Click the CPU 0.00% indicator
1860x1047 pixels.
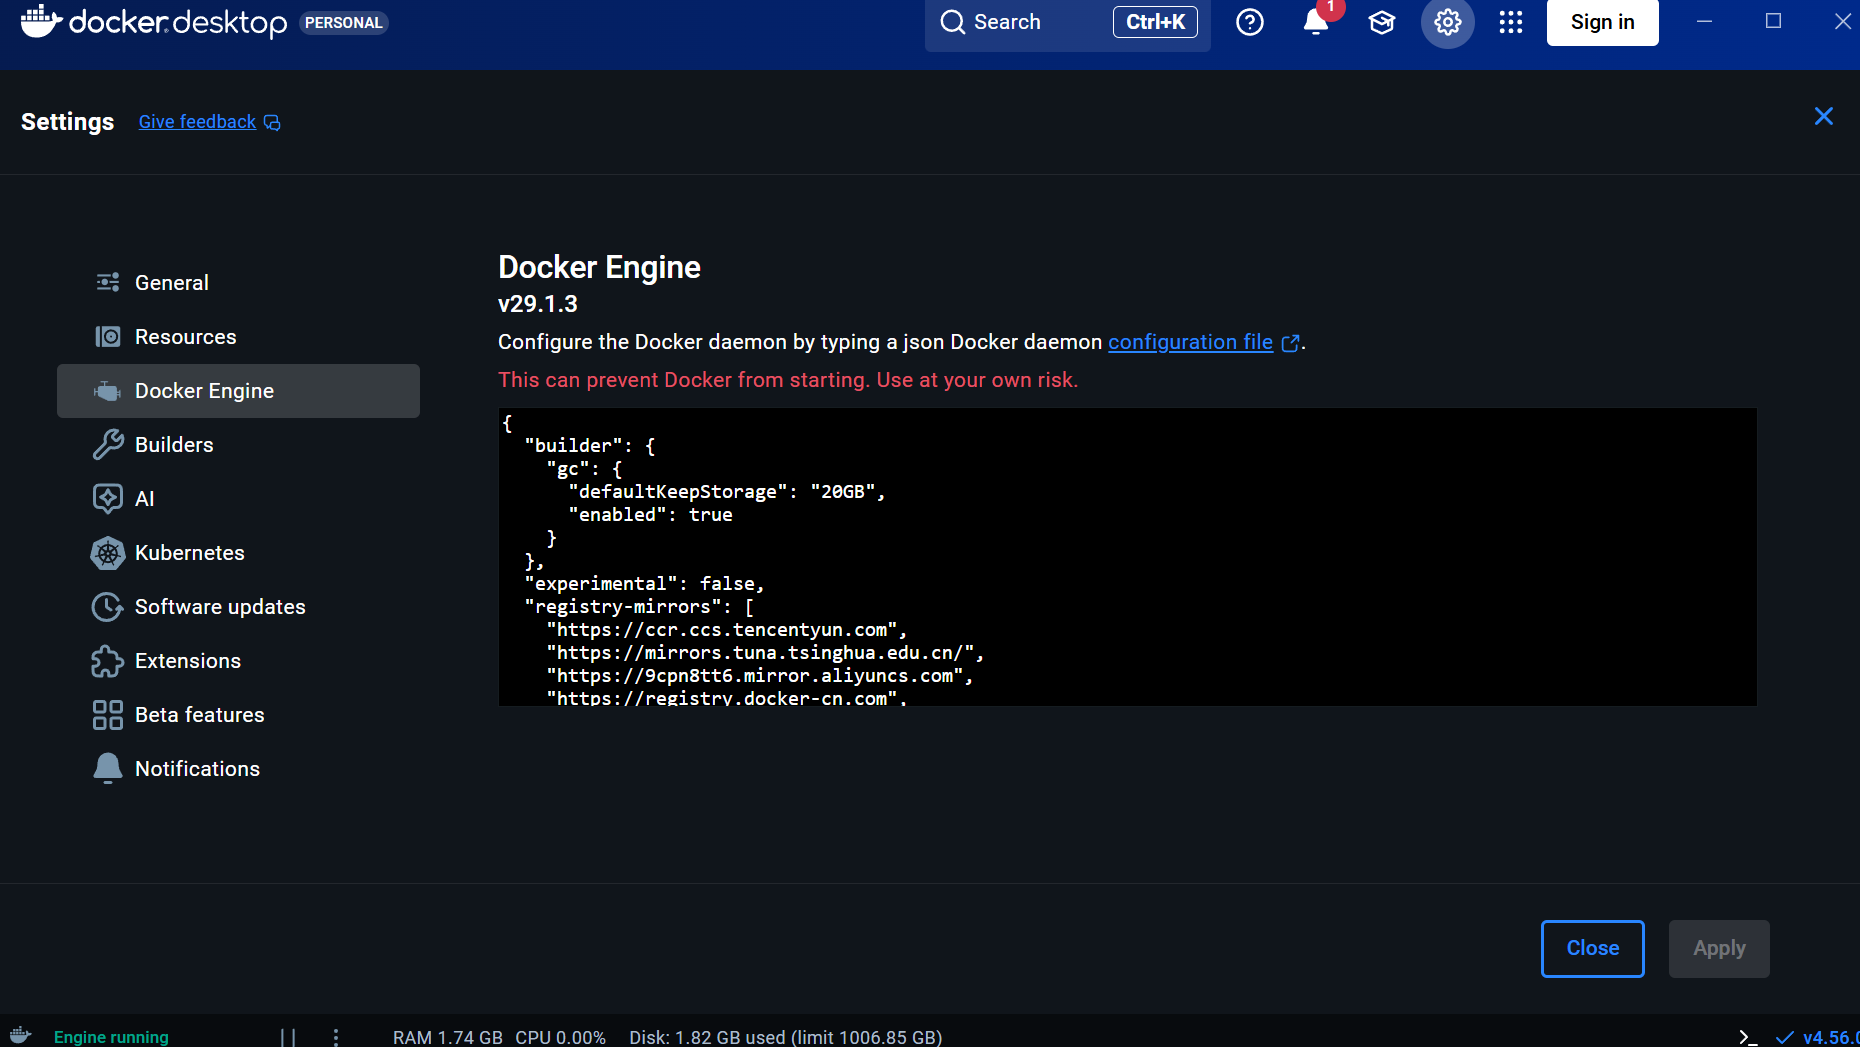(x=560, y=1037)
